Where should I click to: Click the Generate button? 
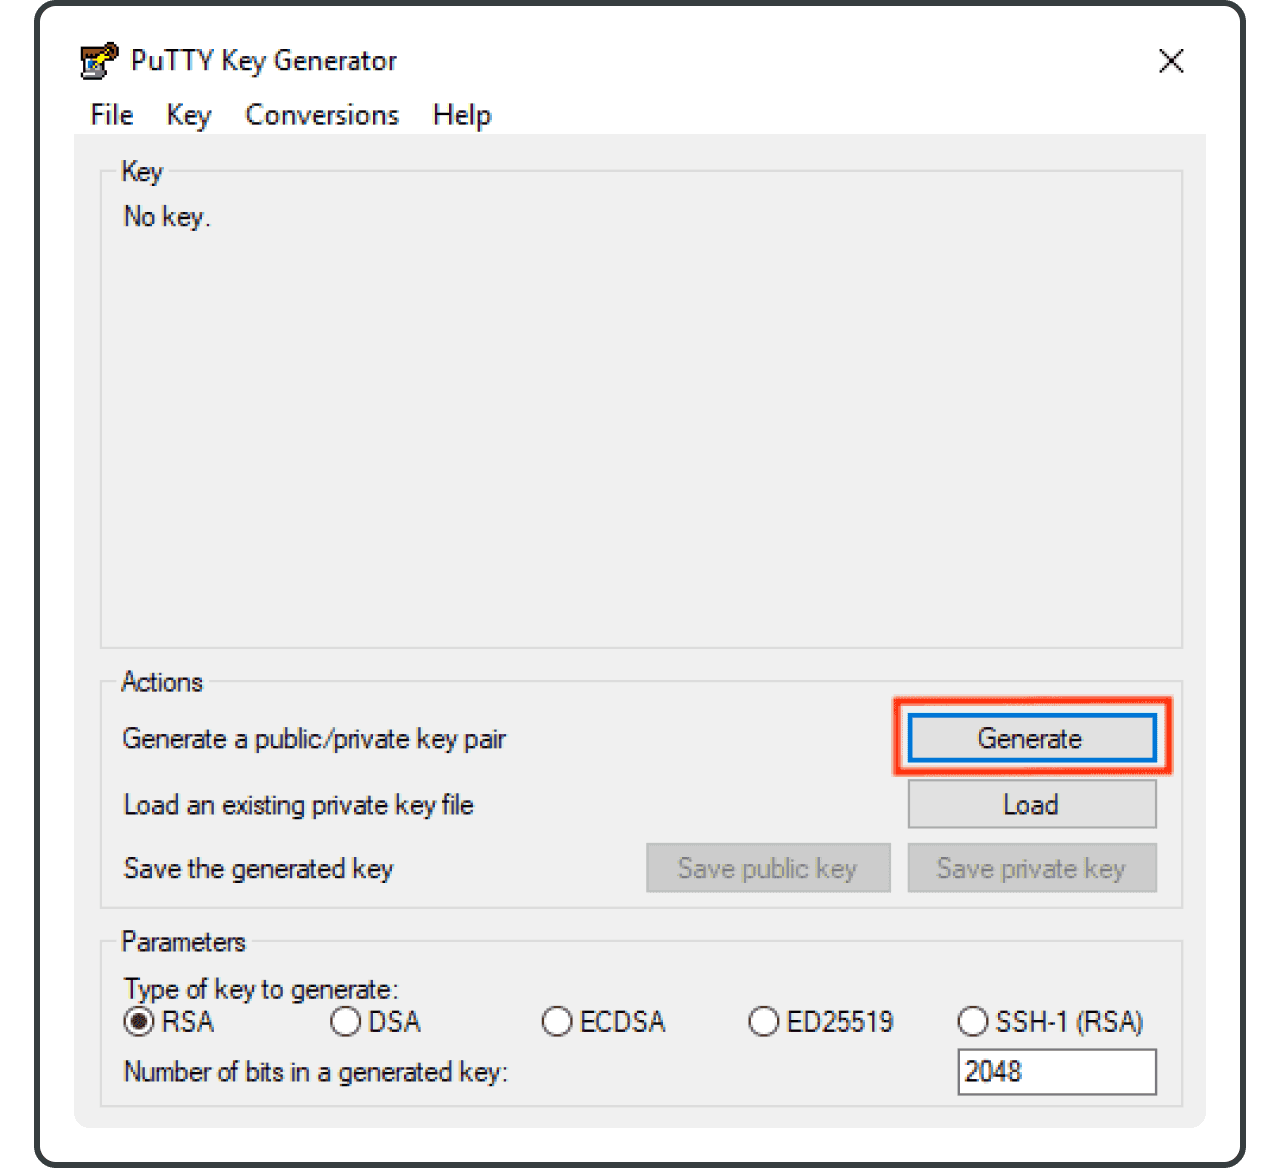[x=1031, y=739]
